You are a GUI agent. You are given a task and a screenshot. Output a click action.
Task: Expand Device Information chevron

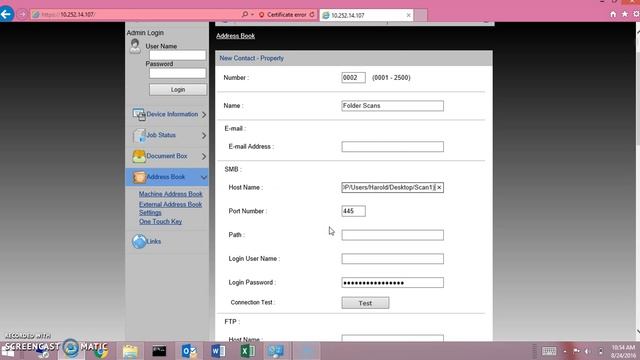click(204, 115)
